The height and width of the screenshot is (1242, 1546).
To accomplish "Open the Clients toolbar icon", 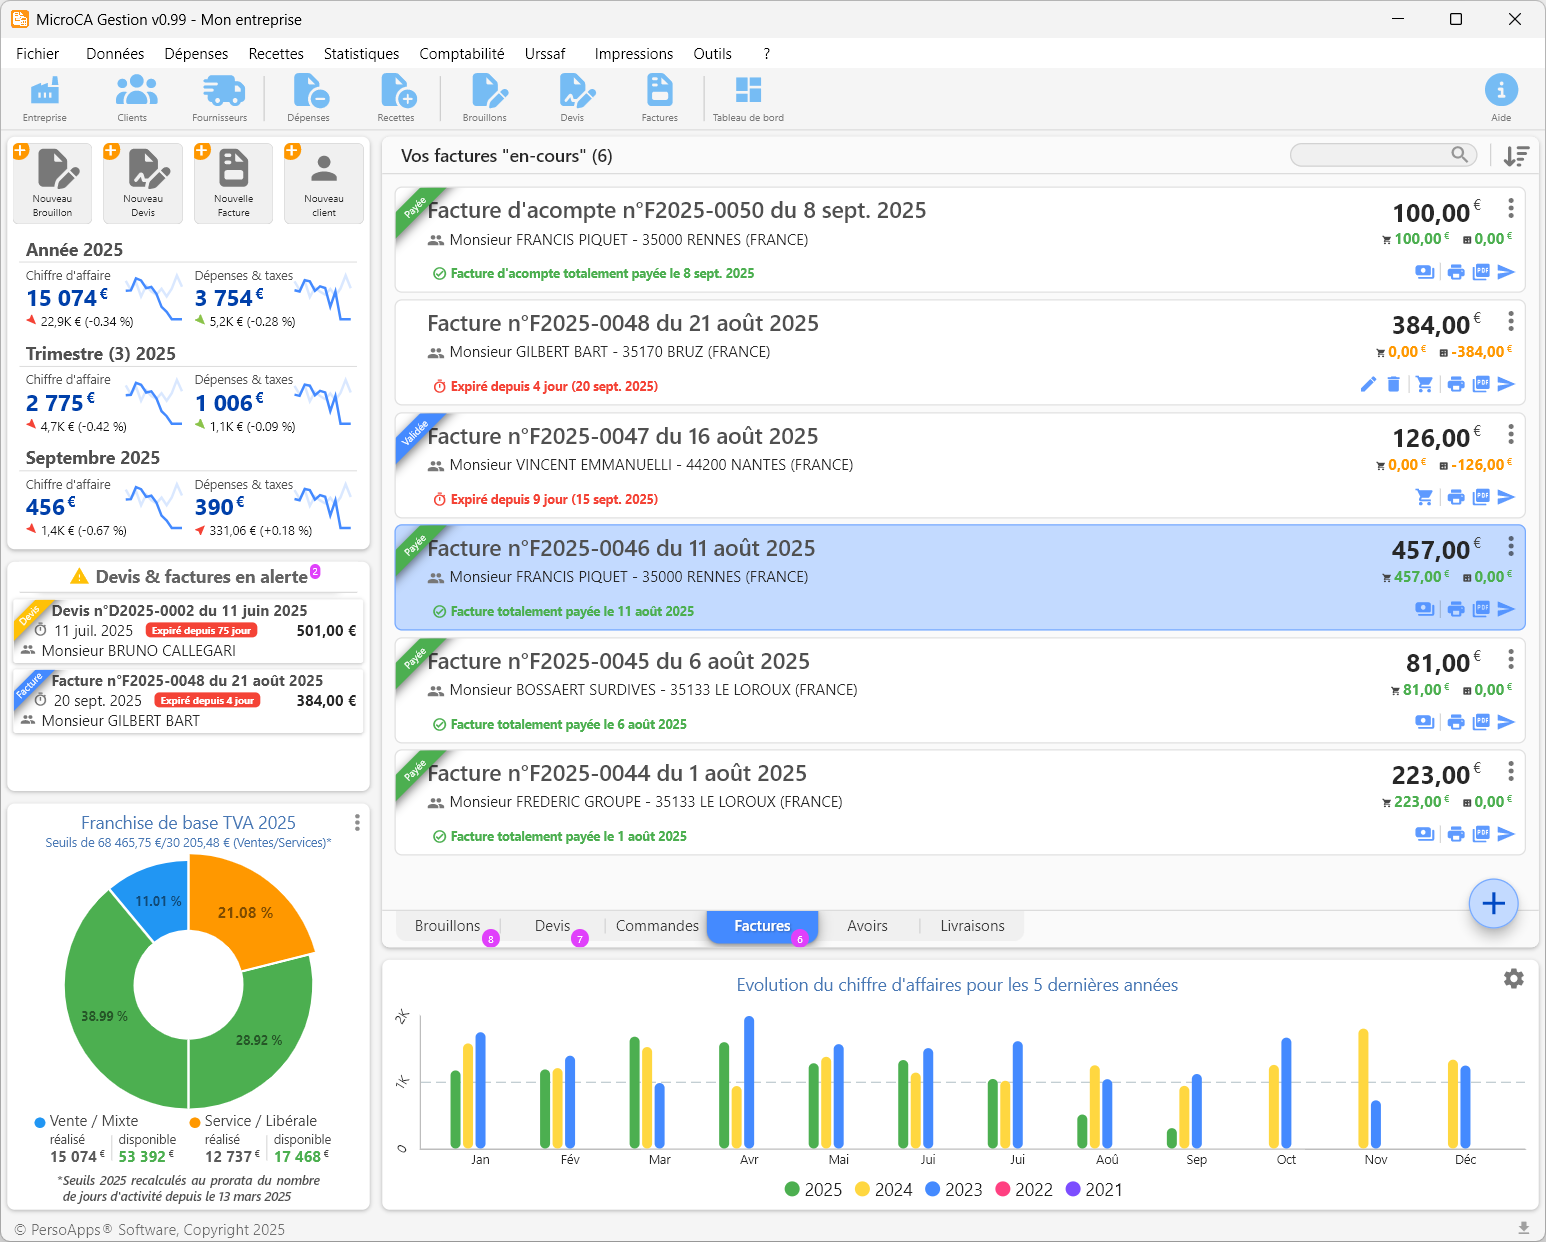I will point(136,98).
